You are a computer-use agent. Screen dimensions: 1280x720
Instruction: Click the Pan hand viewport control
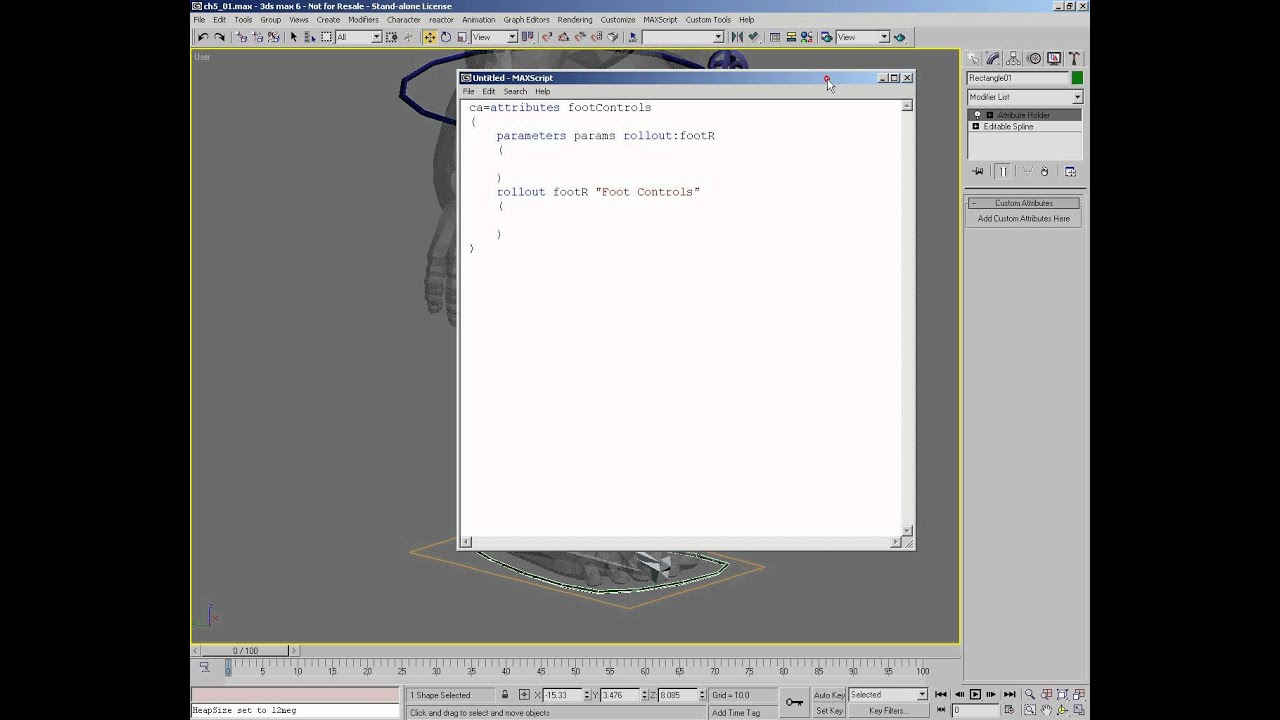pos(1046,709)
